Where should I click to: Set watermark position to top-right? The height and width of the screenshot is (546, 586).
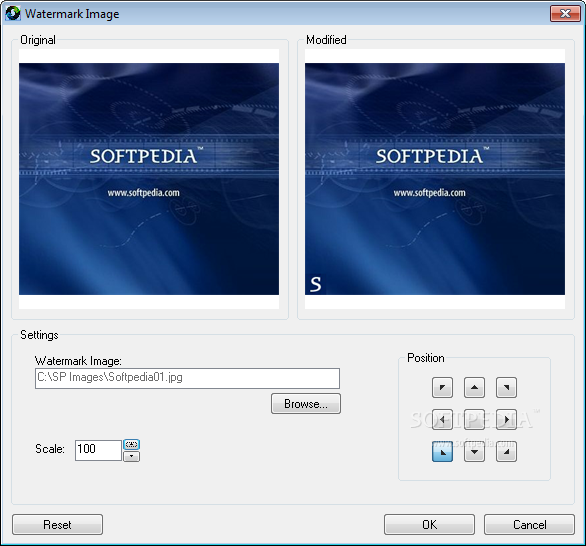click(506, 388)
